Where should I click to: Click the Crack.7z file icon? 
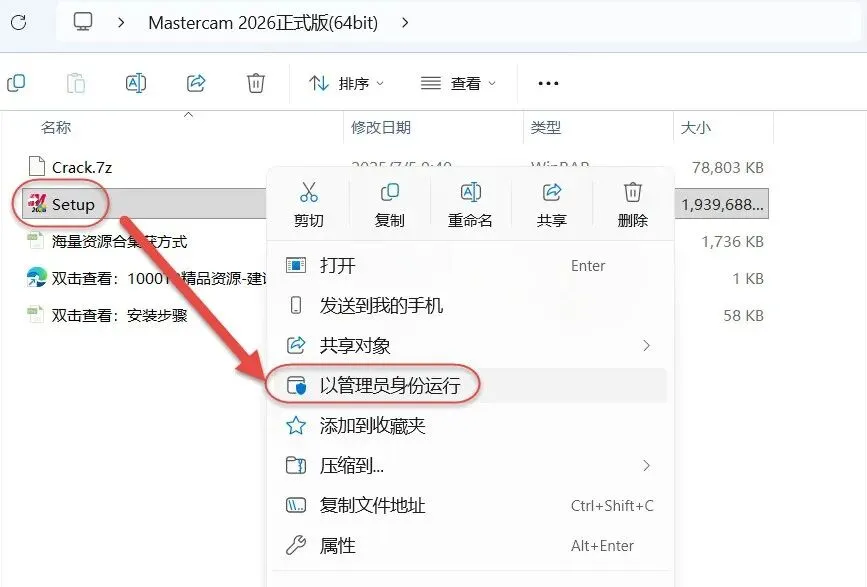(x=36, y=167)
